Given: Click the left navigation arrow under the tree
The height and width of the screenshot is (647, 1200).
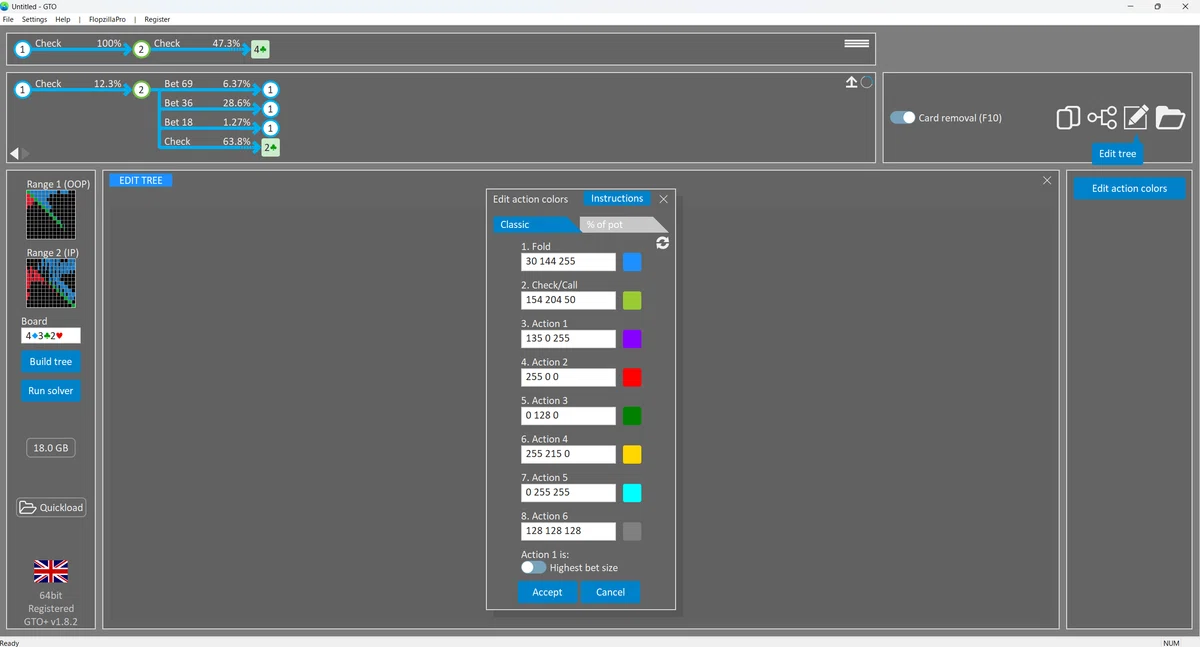Looking at the screenshot, I should (14, 153).
